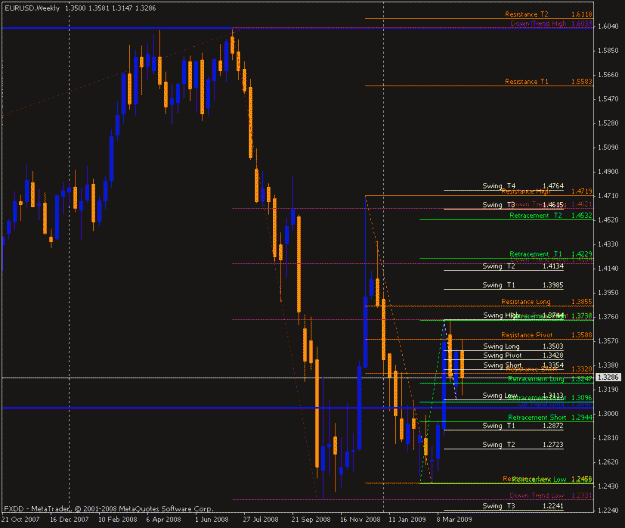
Task: Click the current price marker 1.3286
Action: 608,377
